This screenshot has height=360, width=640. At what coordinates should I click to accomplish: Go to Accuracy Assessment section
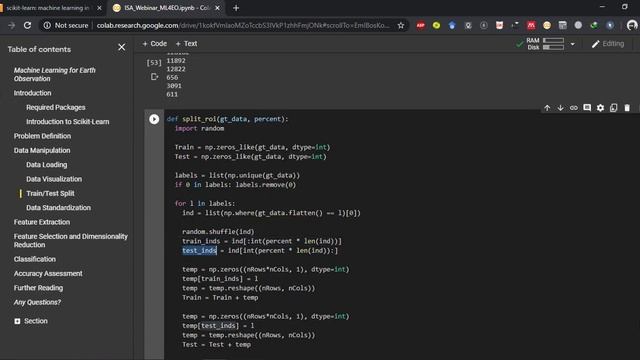coord(48,273)
